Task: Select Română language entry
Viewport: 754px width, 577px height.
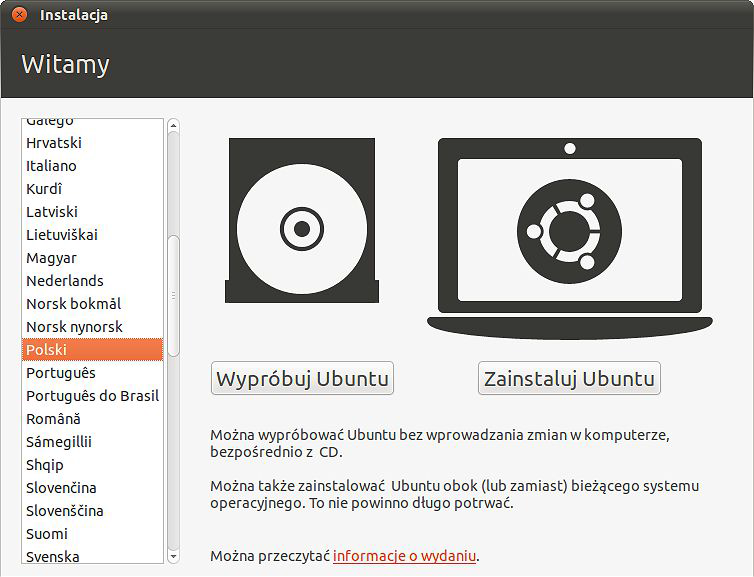Action: (92, 419)
